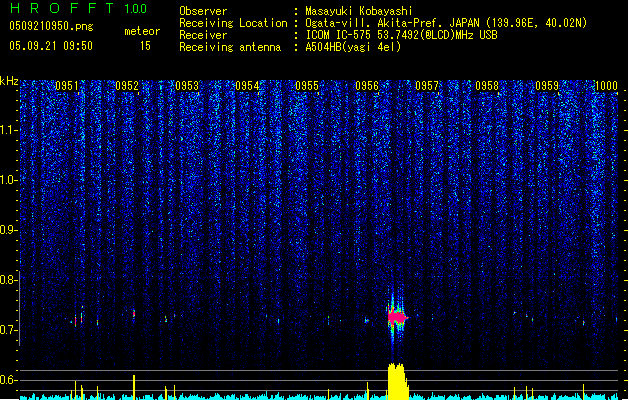Click the Observer label
The width and height of the screenshot is (629, 400).
coord(203,11)
